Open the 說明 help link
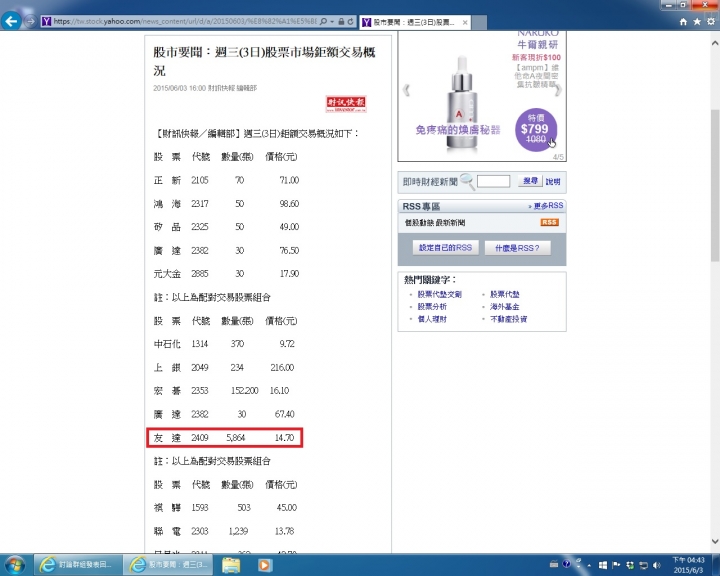 (553, 181)
